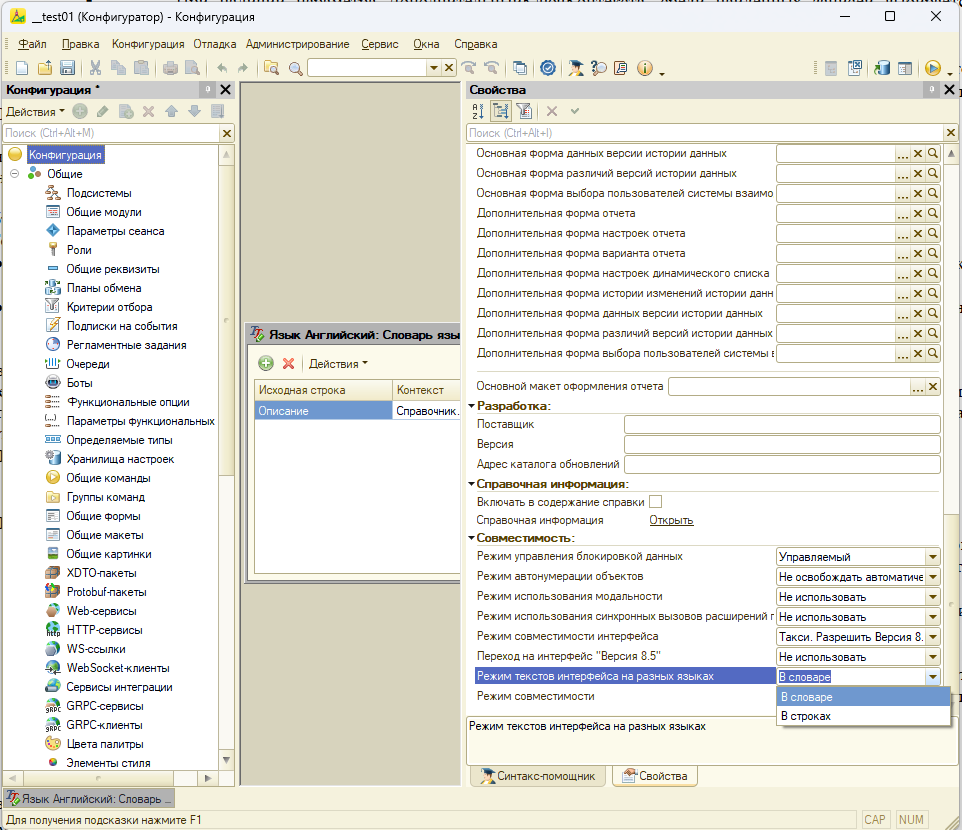Open the 'Действия' button in dictionary window

click(x=338, y=364)
